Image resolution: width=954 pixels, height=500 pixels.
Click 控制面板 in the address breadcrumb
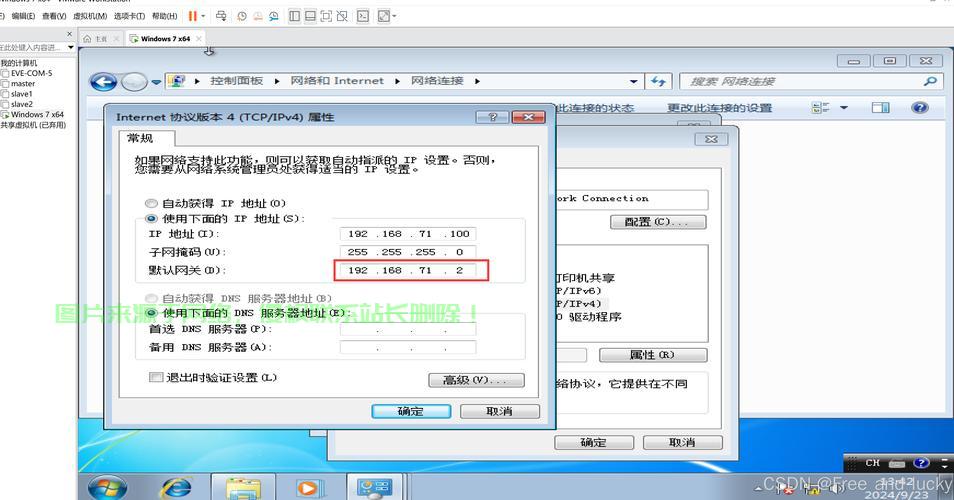(236, 81)
